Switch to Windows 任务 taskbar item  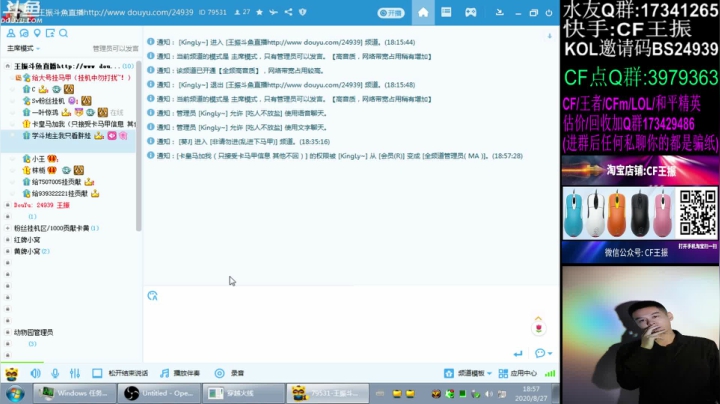click(75, 393)
